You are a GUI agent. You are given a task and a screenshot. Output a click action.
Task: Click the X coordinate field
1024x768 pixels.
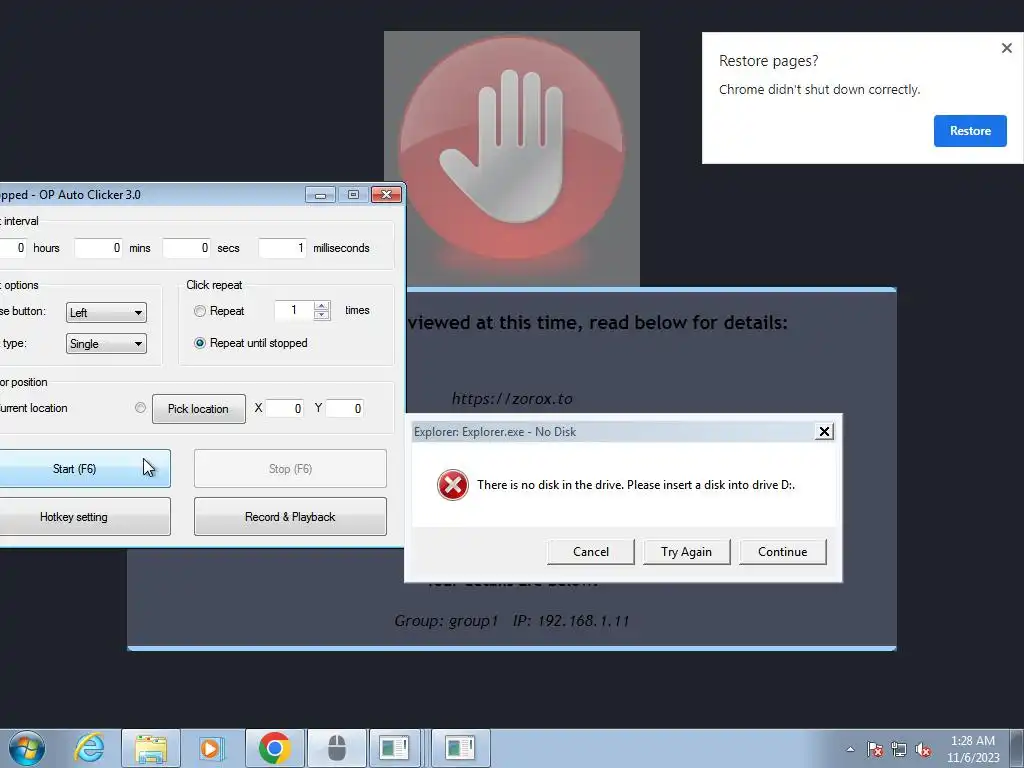pos(284,408)
